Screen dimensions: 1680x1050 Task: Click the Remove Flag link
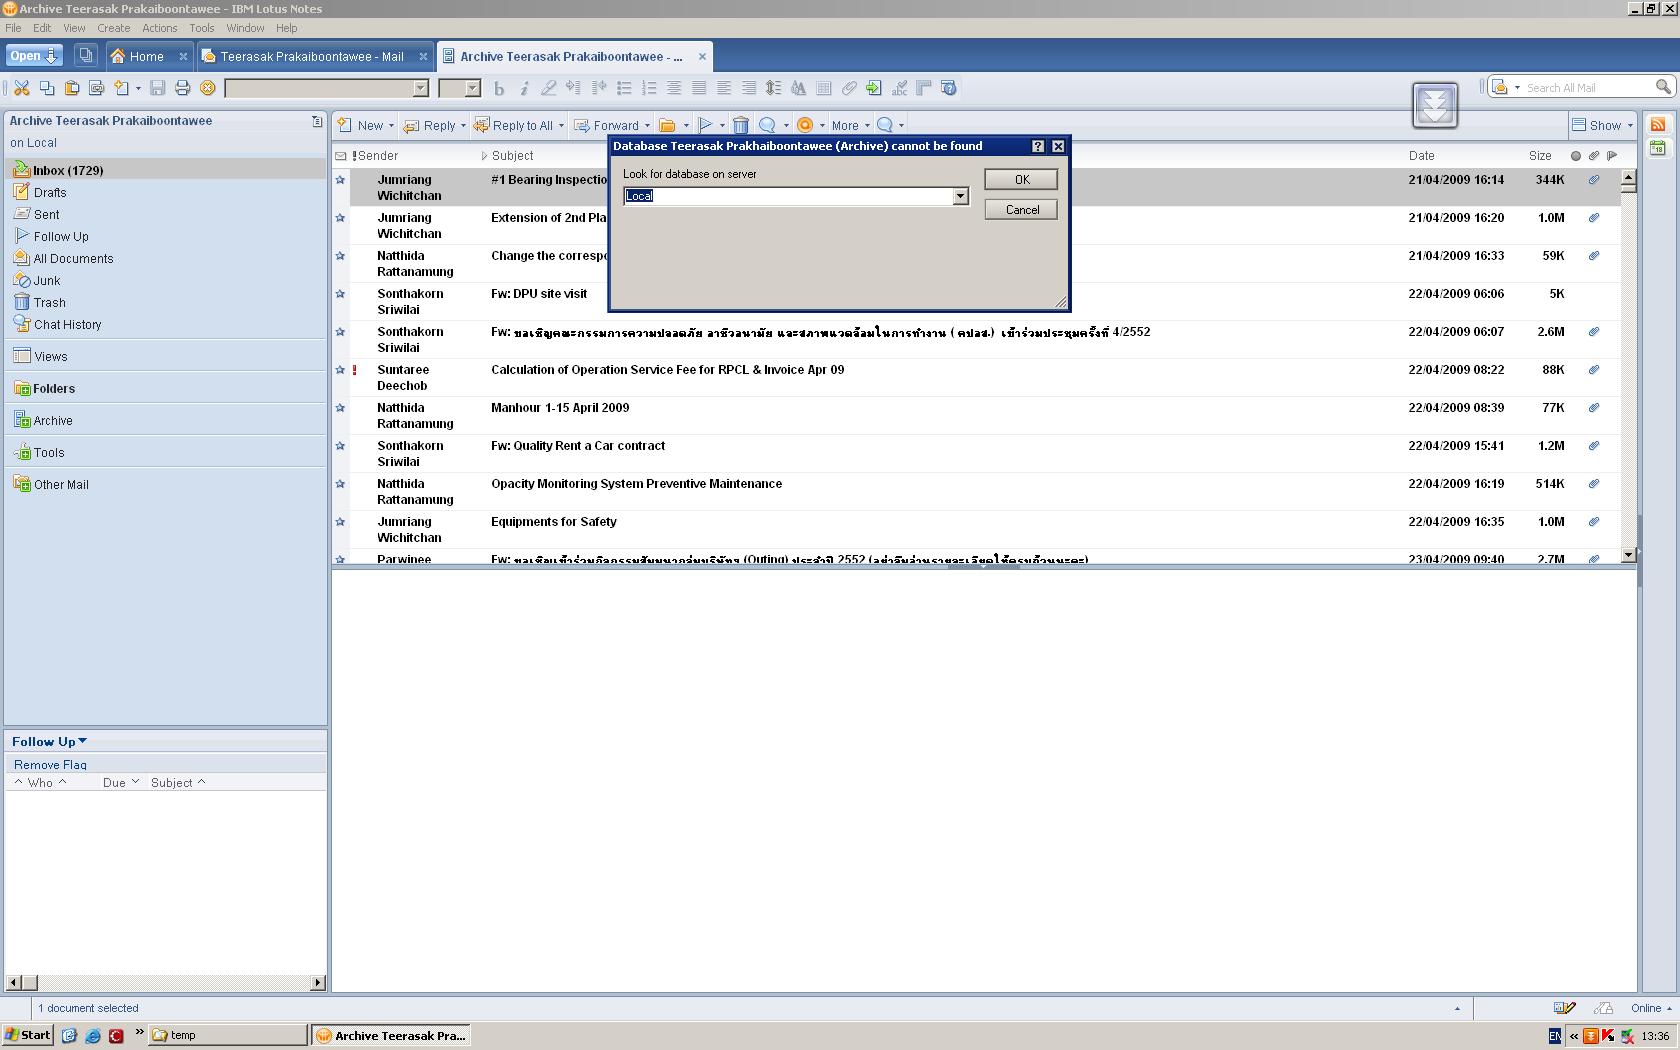click(50, 764)
